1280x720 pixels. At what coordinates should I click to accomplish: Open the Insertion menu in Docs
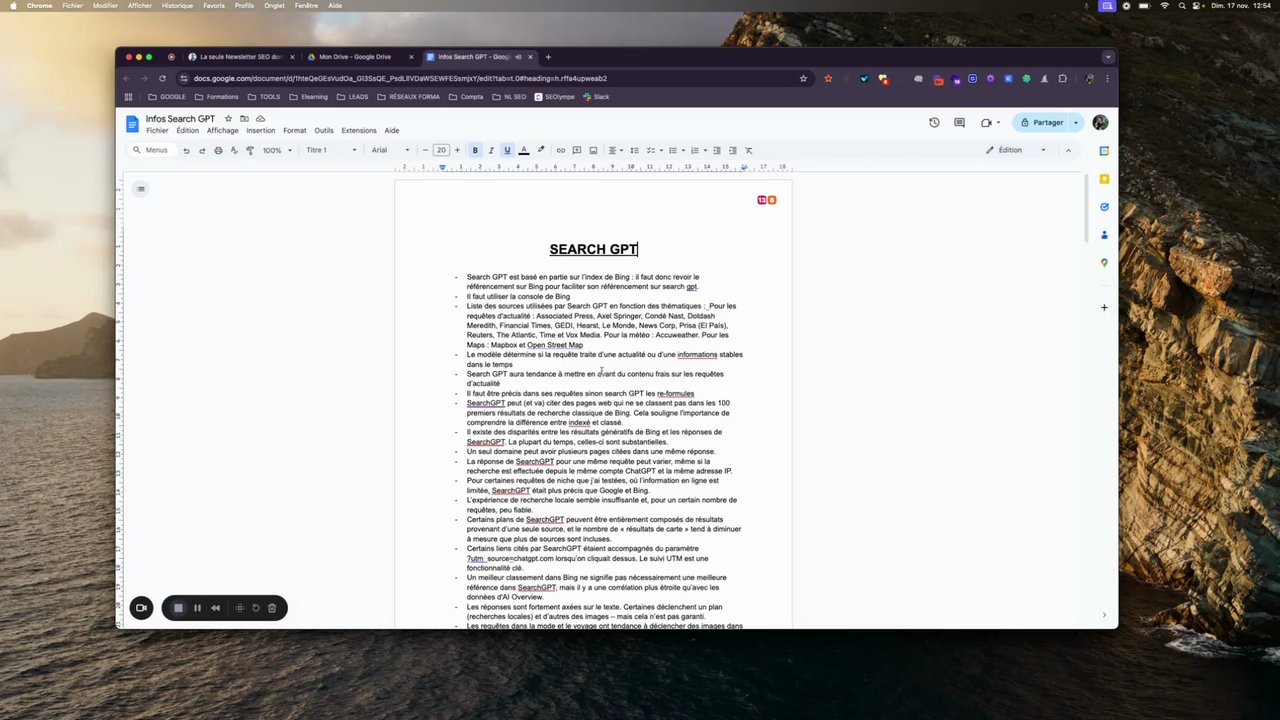click(261, 131)
